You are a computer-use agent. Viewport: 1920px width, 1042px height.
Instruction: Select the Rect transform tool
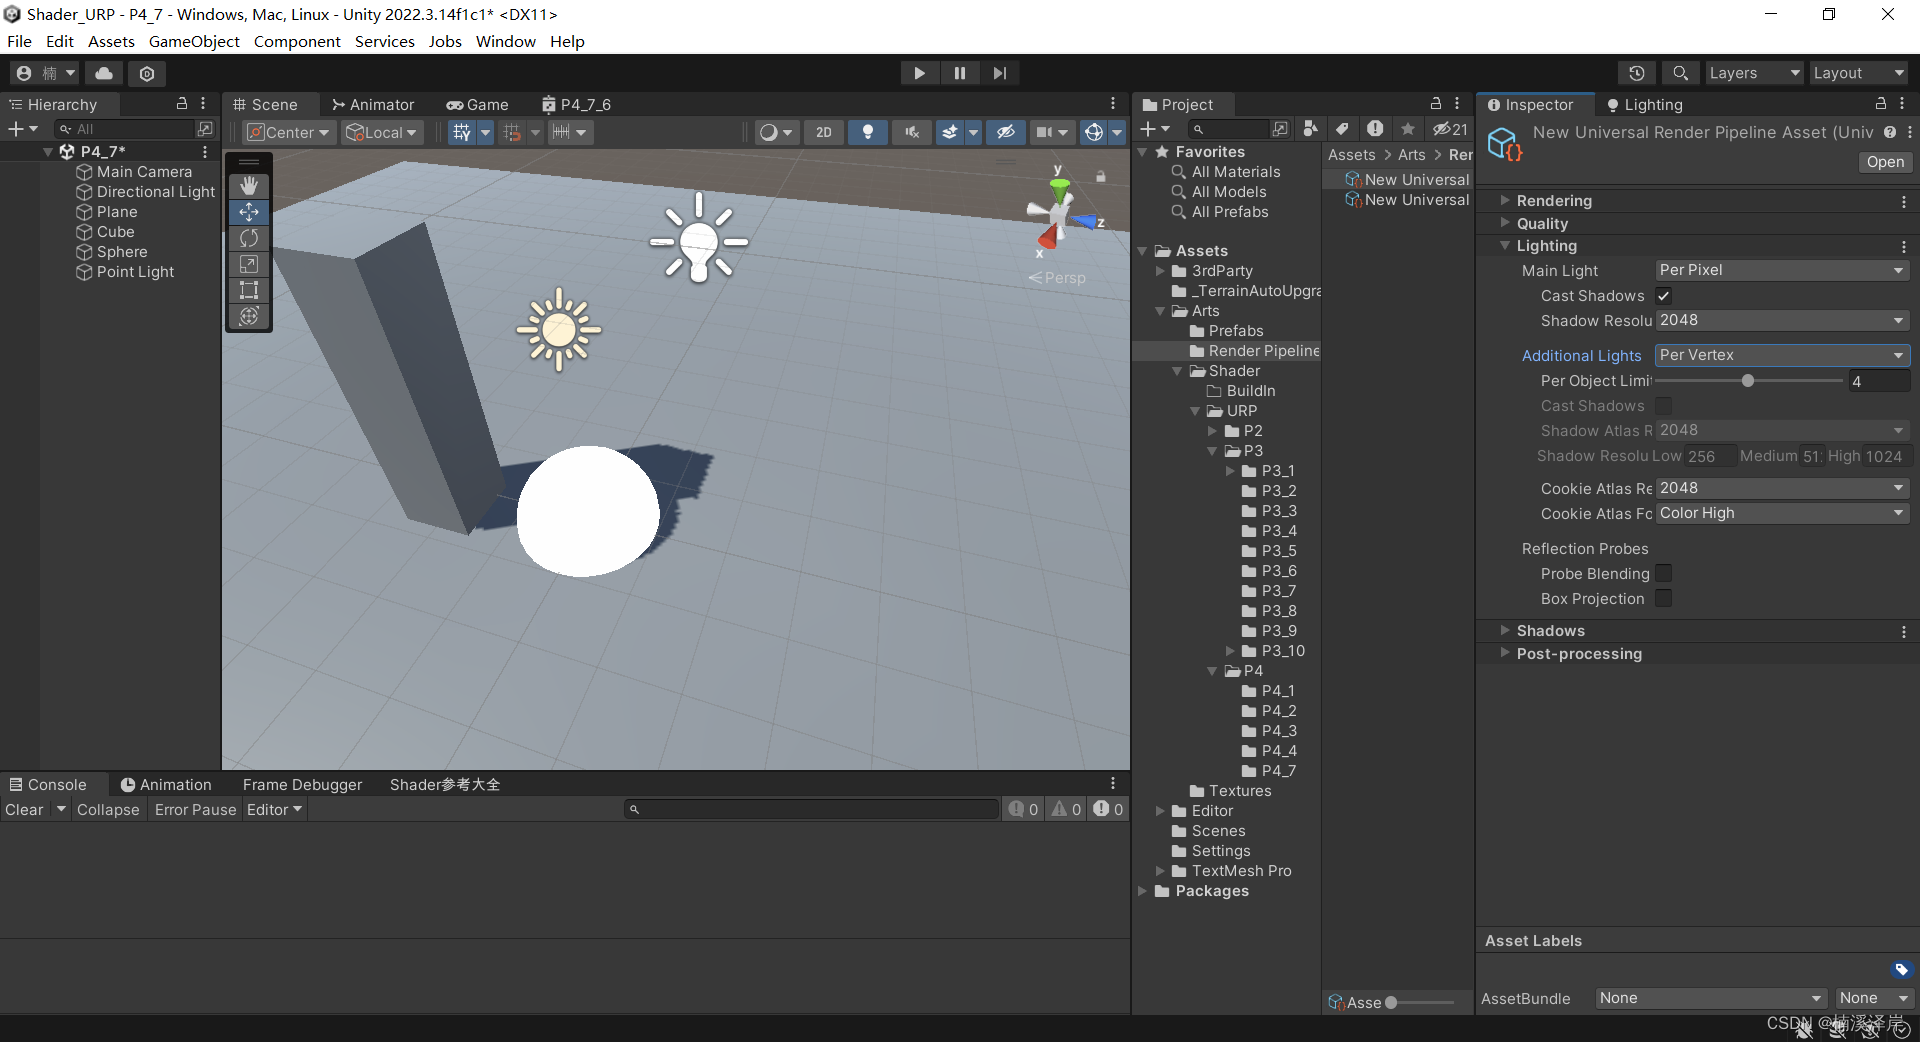[x=249, y=290]
